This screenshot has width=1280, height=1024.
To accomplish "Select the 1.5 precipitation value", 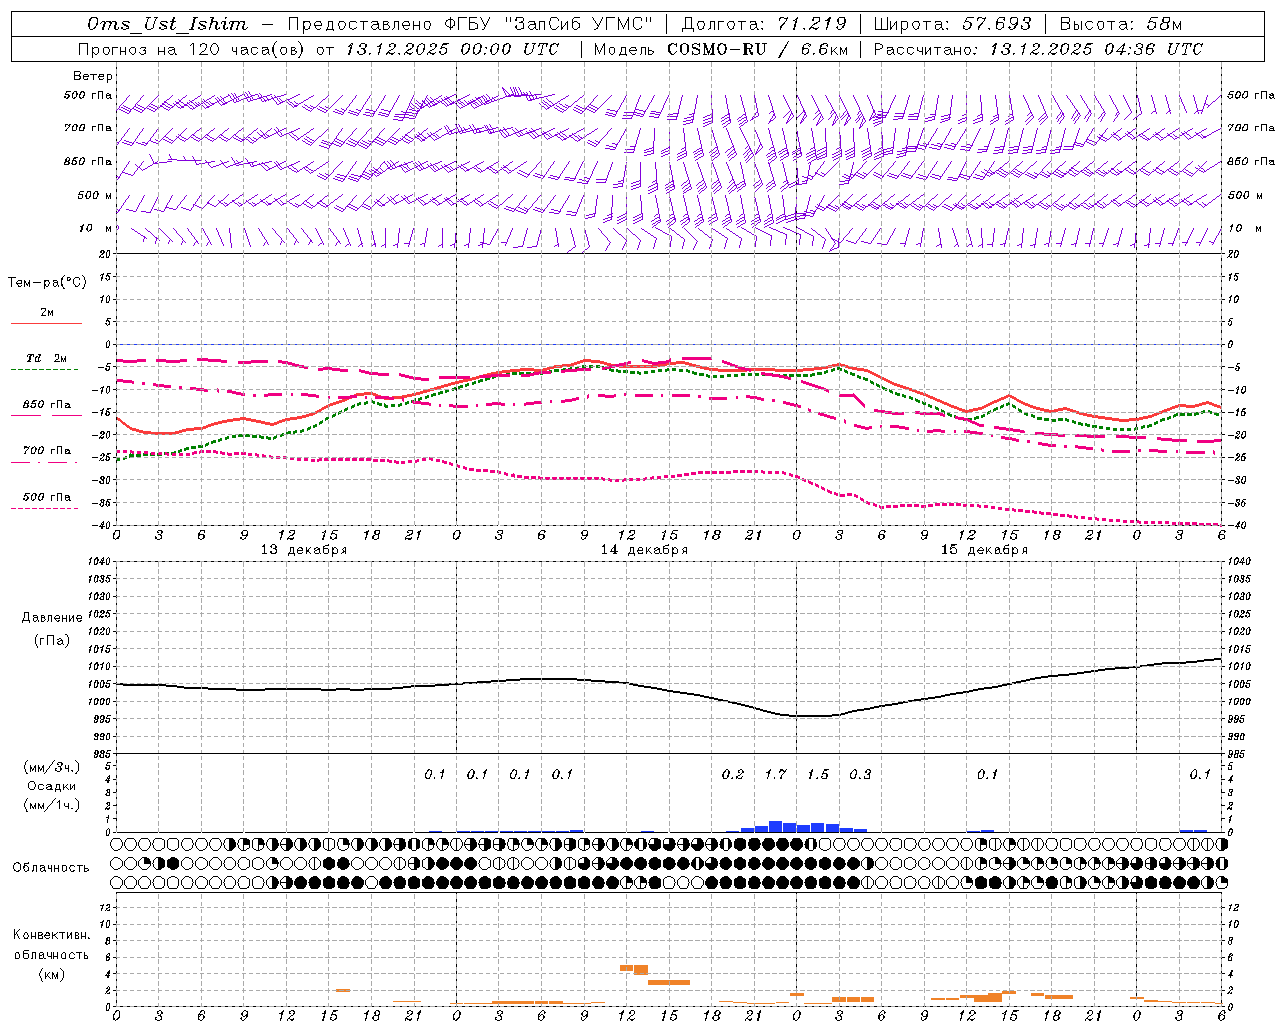I will tap(818, 774).
